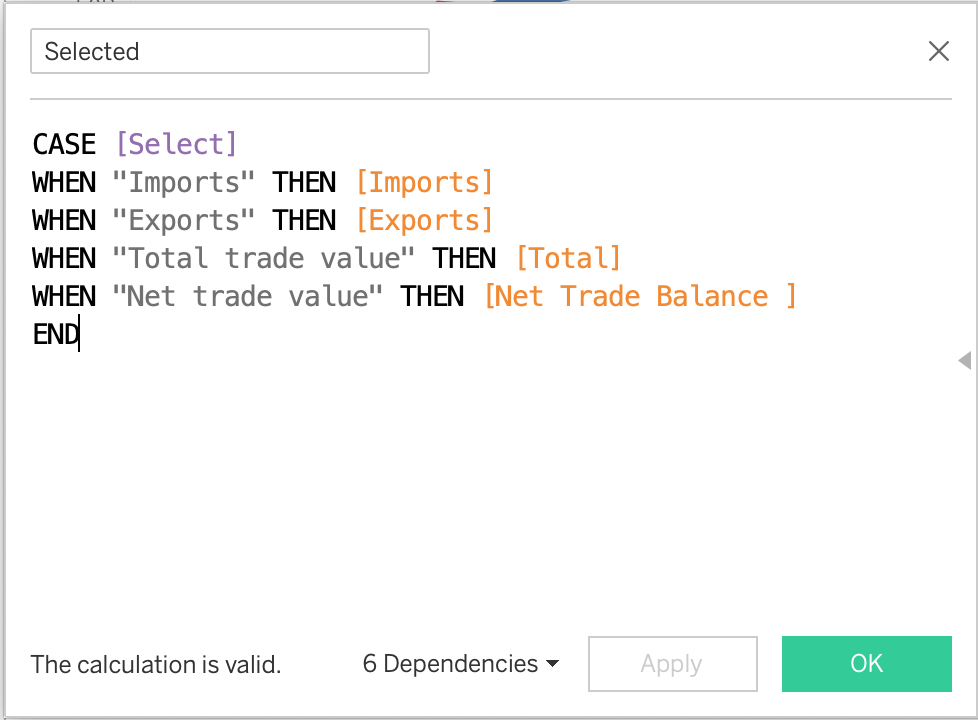Click the "Total trade value" string
The width and height of the screenshot is (978, 720).
[264, 258]
